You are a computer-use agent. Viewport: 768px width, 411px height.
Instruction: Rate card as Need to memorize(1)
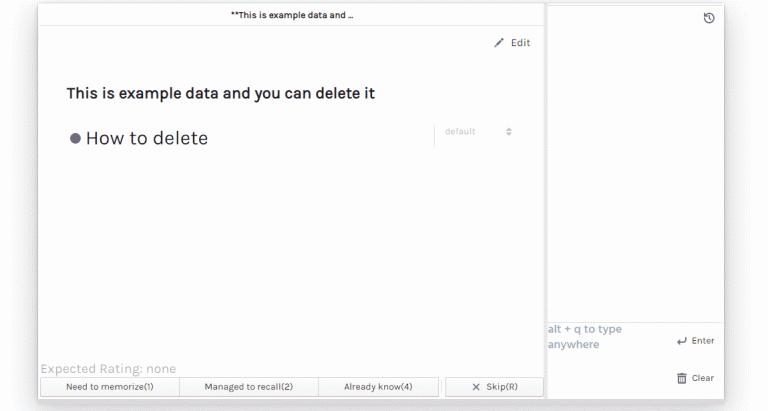(x=110, y=387)
